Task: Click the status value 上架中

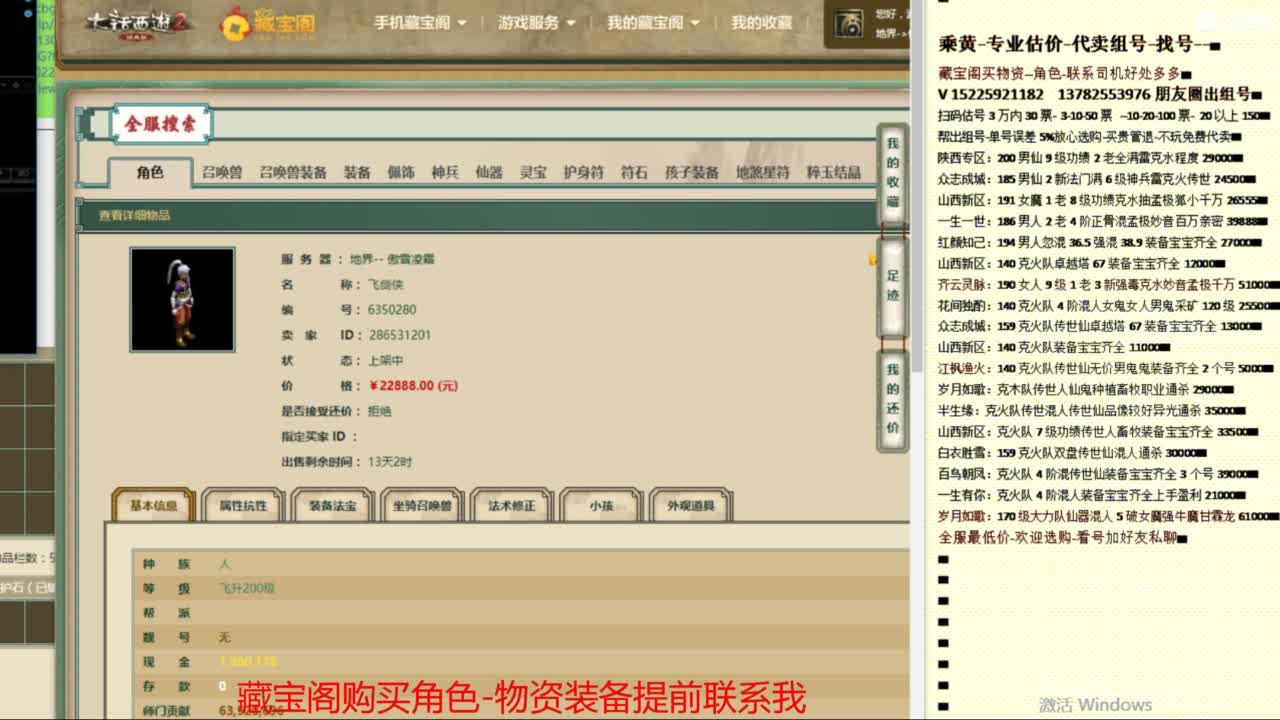Action: click(x=386, y=360)
